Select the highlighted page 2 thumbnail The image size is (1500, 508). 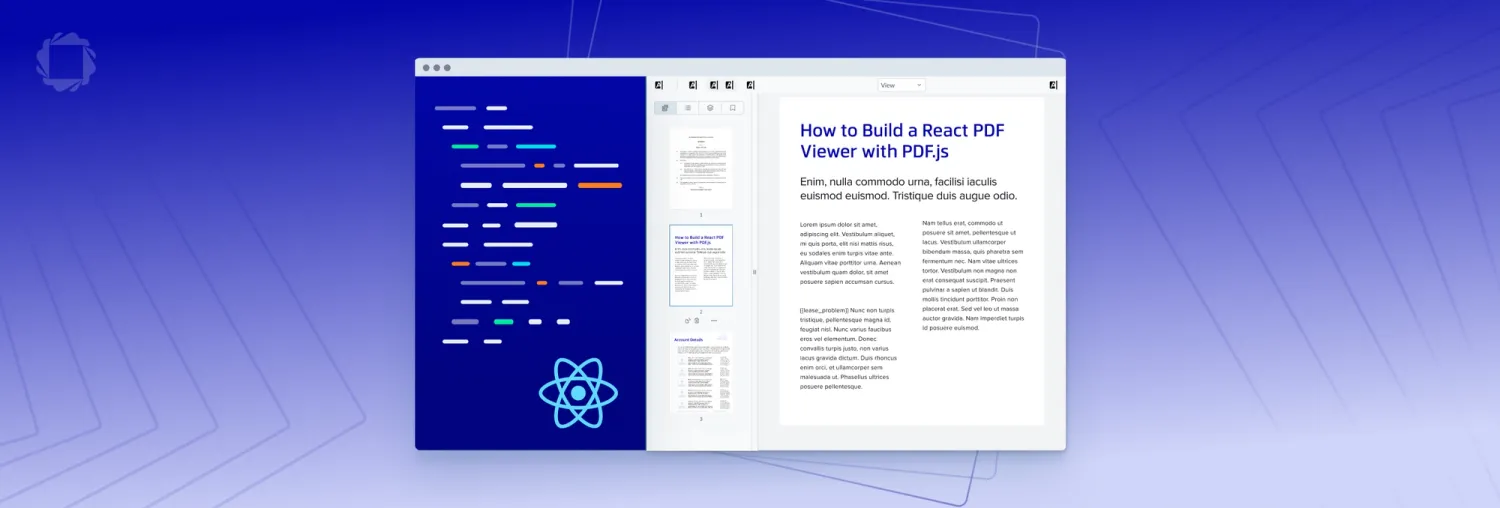pos(701,265)
